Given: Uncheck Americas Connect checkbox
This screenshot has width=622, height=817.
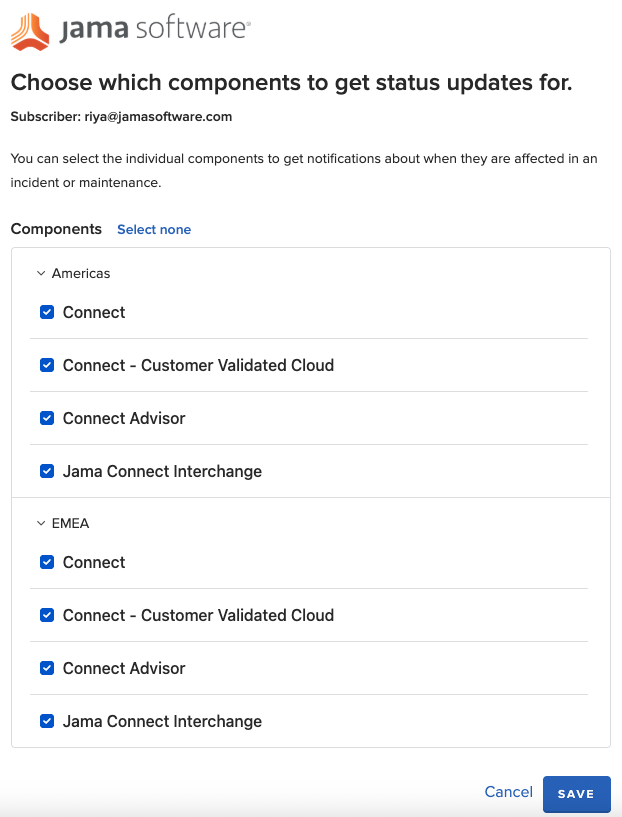Looking at the screenshot, I should click(x=47, y=312).
